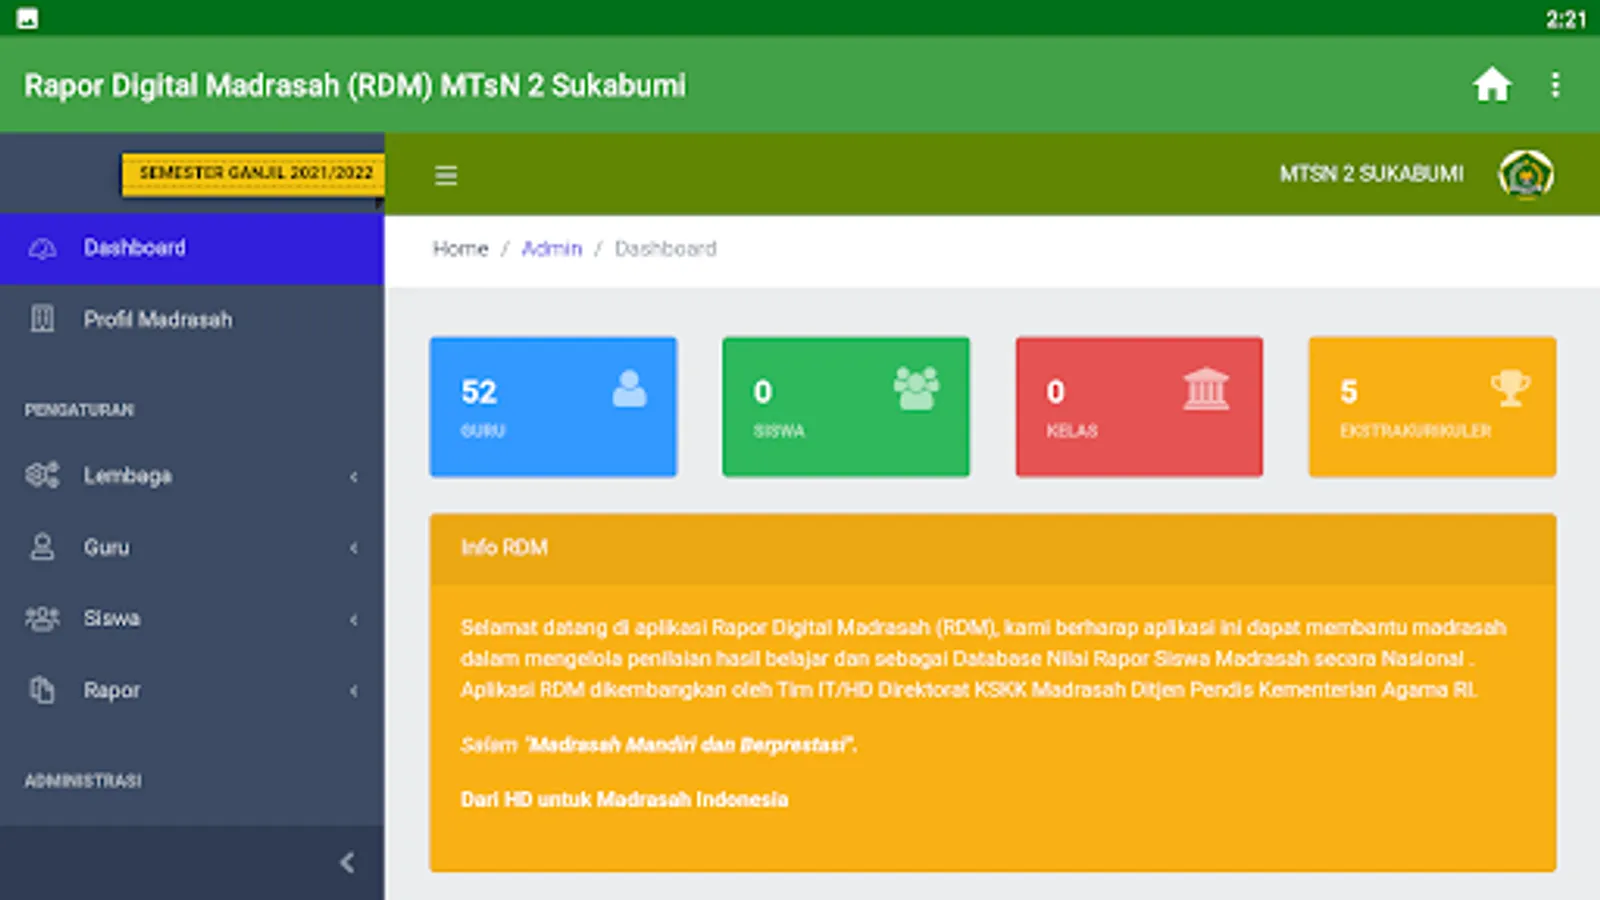Click the Admin breadcrumb link
This screenshot has width=1600, height=900.
[551, 249]
